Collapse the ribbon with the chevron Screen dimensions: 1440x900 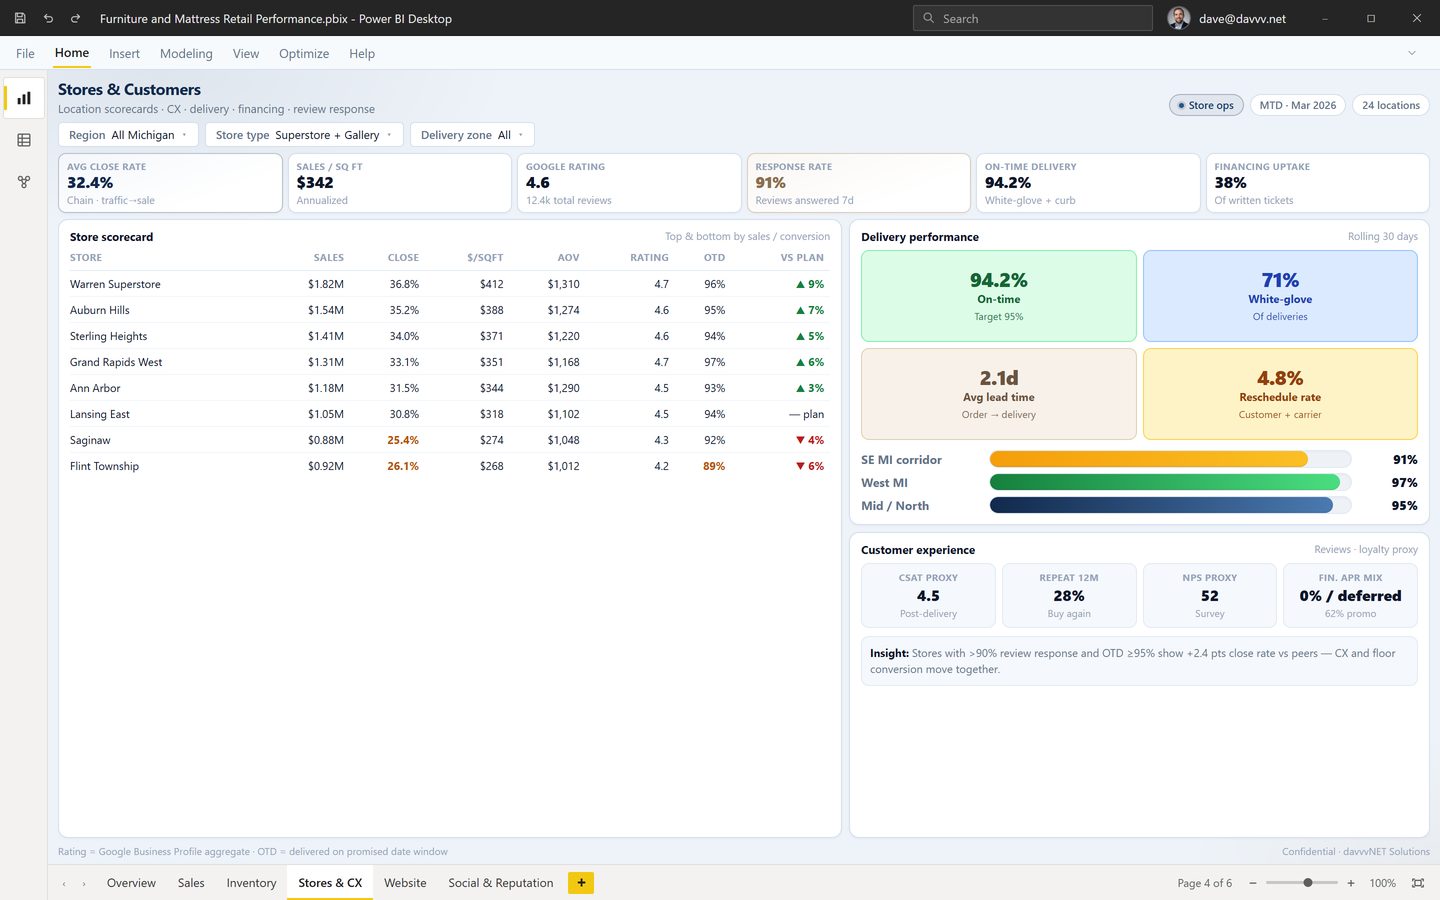tap(1412, 53)
